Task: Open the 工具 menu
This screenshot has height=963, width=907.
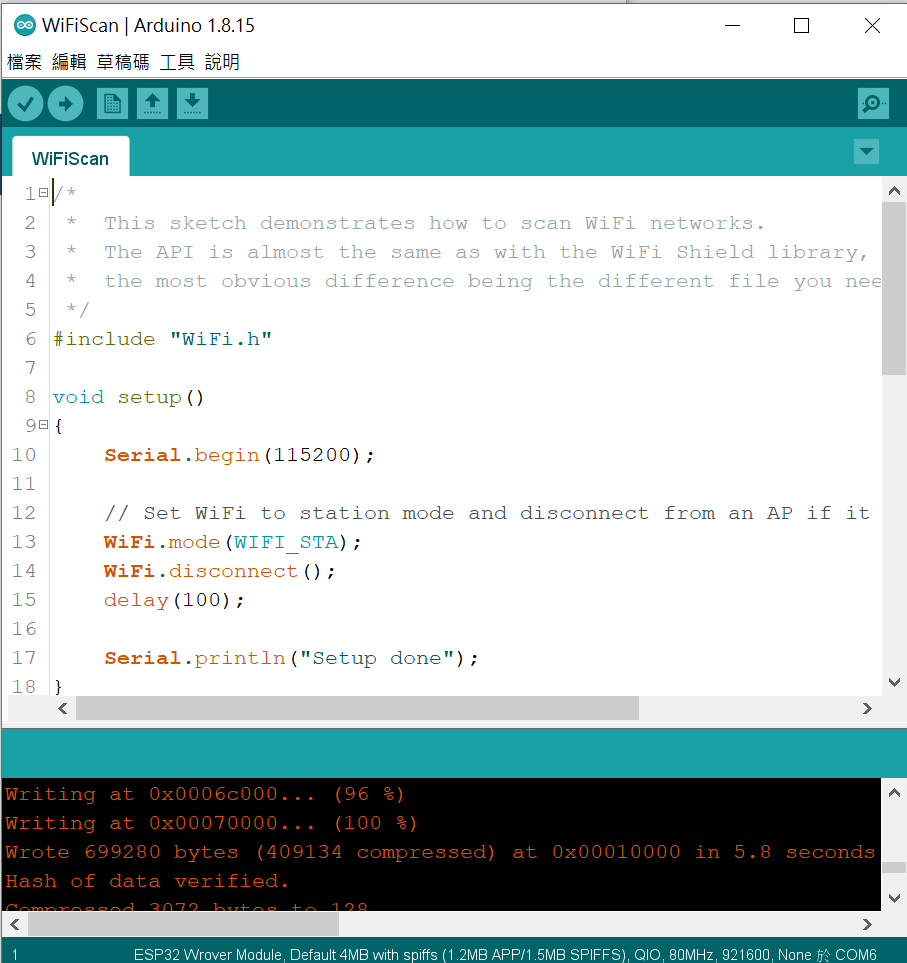Action: point(177,62)
